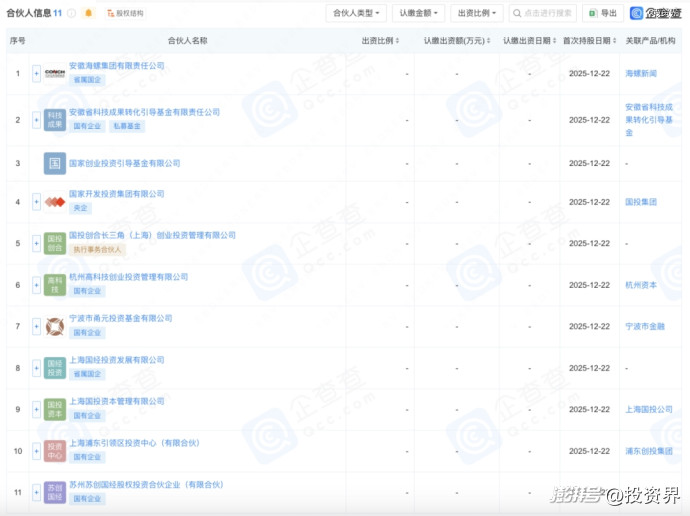Click the 点击进行搜索 search field
This screenshot has height=516, width=690.
(543, 13)
